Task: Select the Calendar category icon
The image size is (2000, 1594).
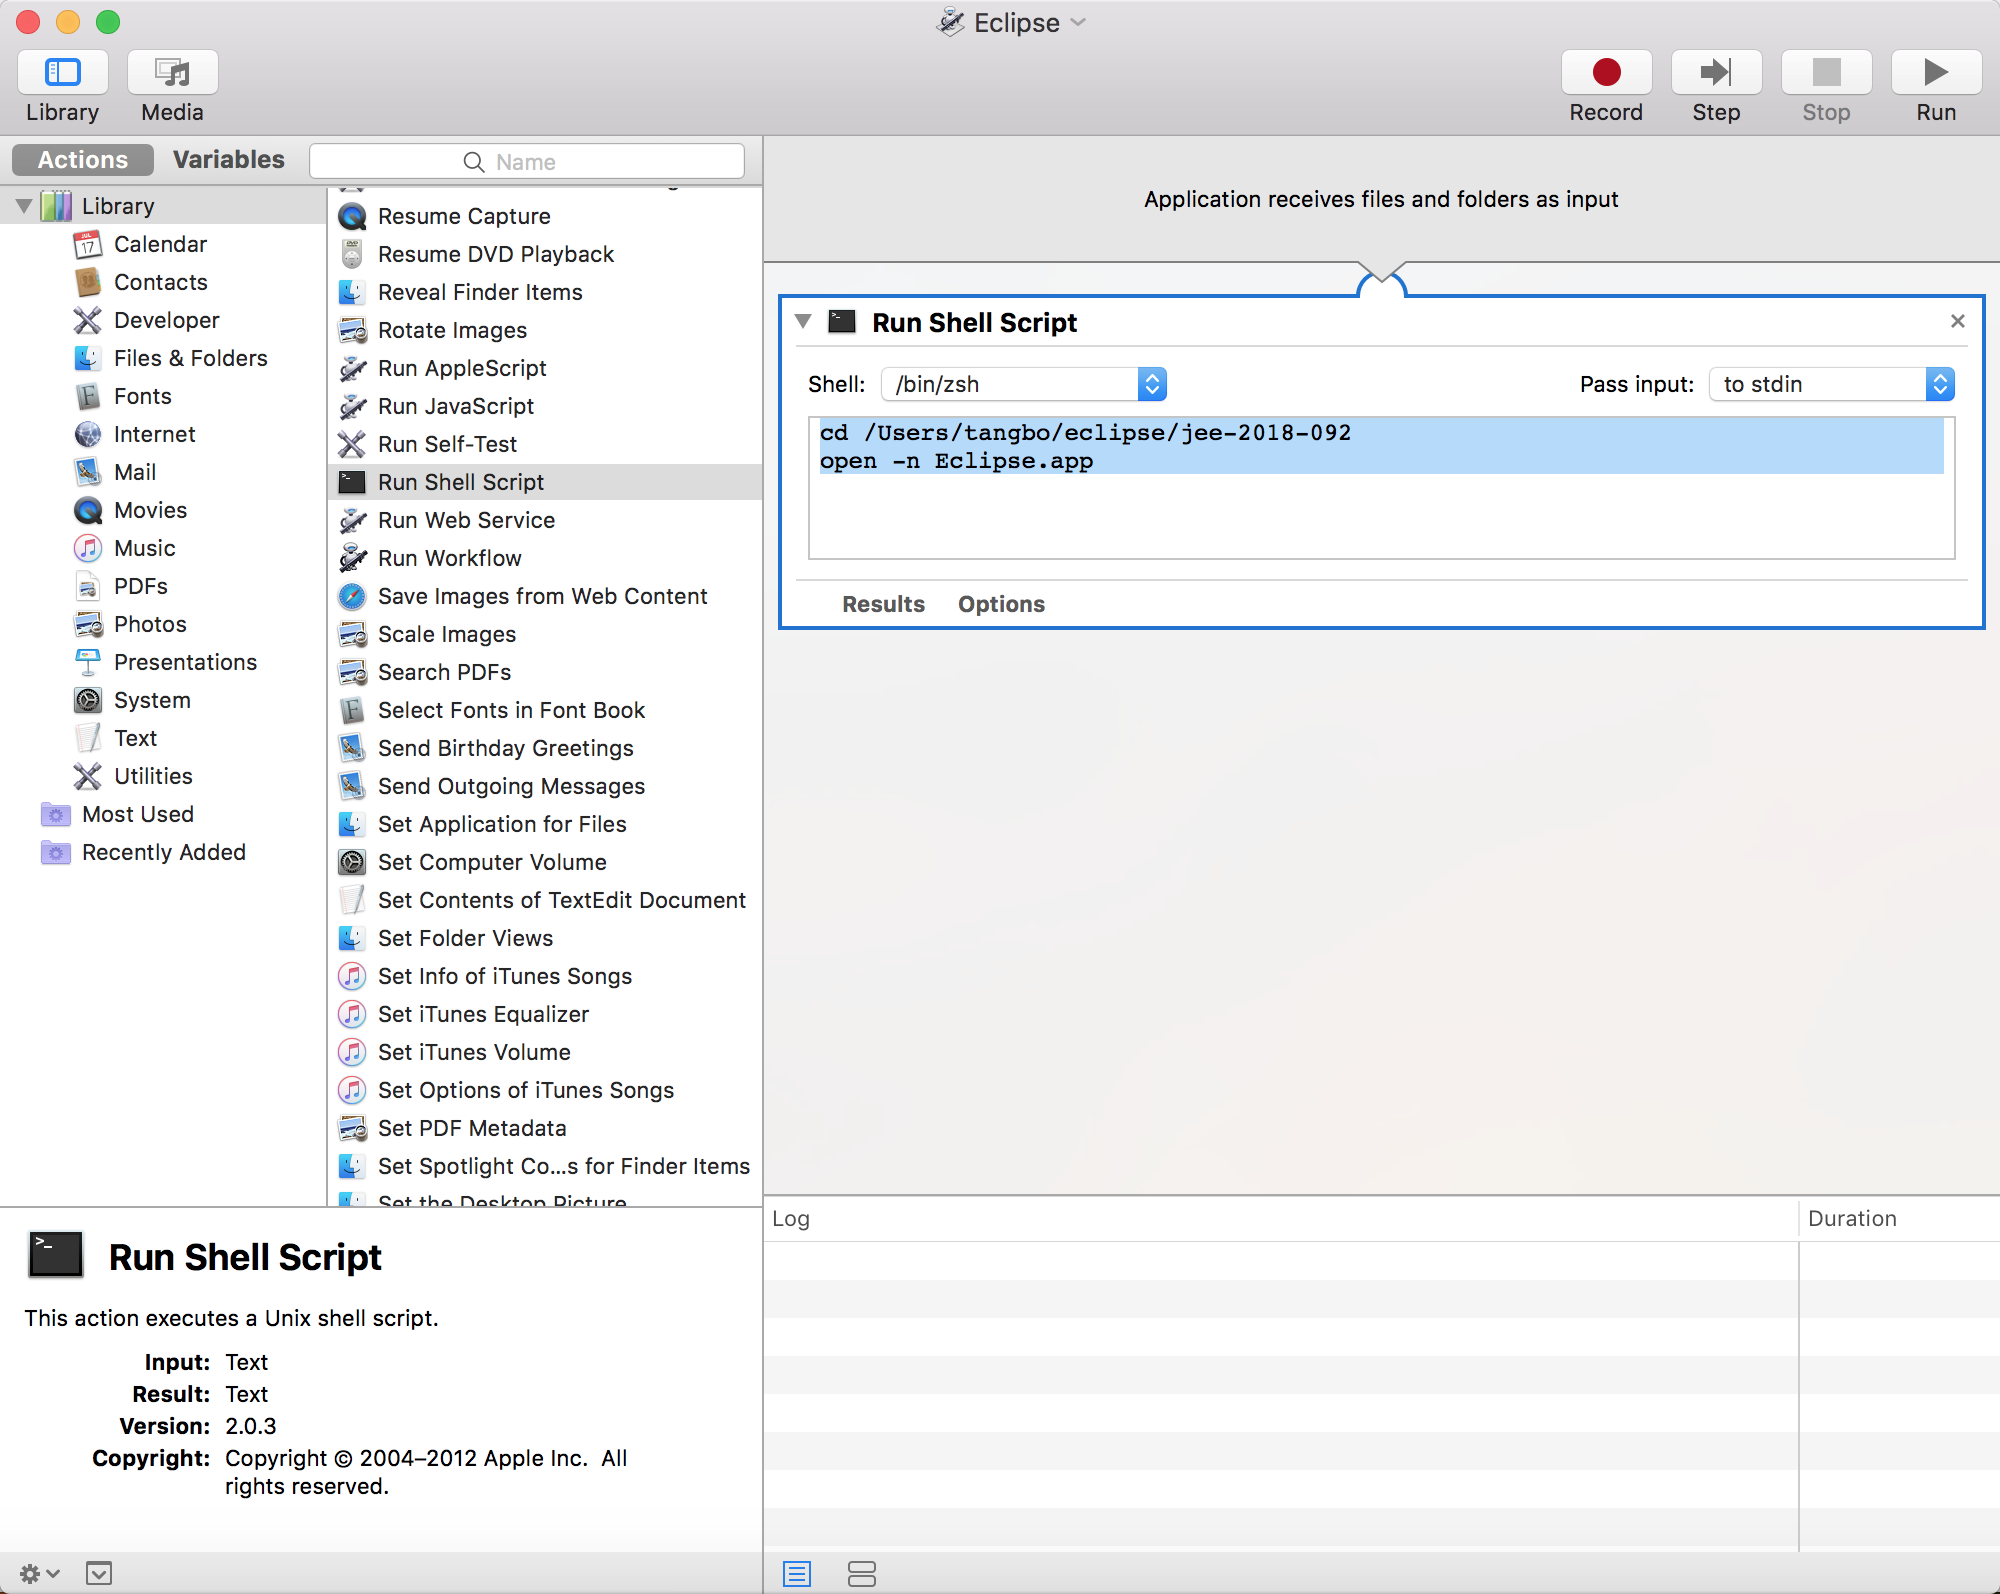Action: [88, 244]
